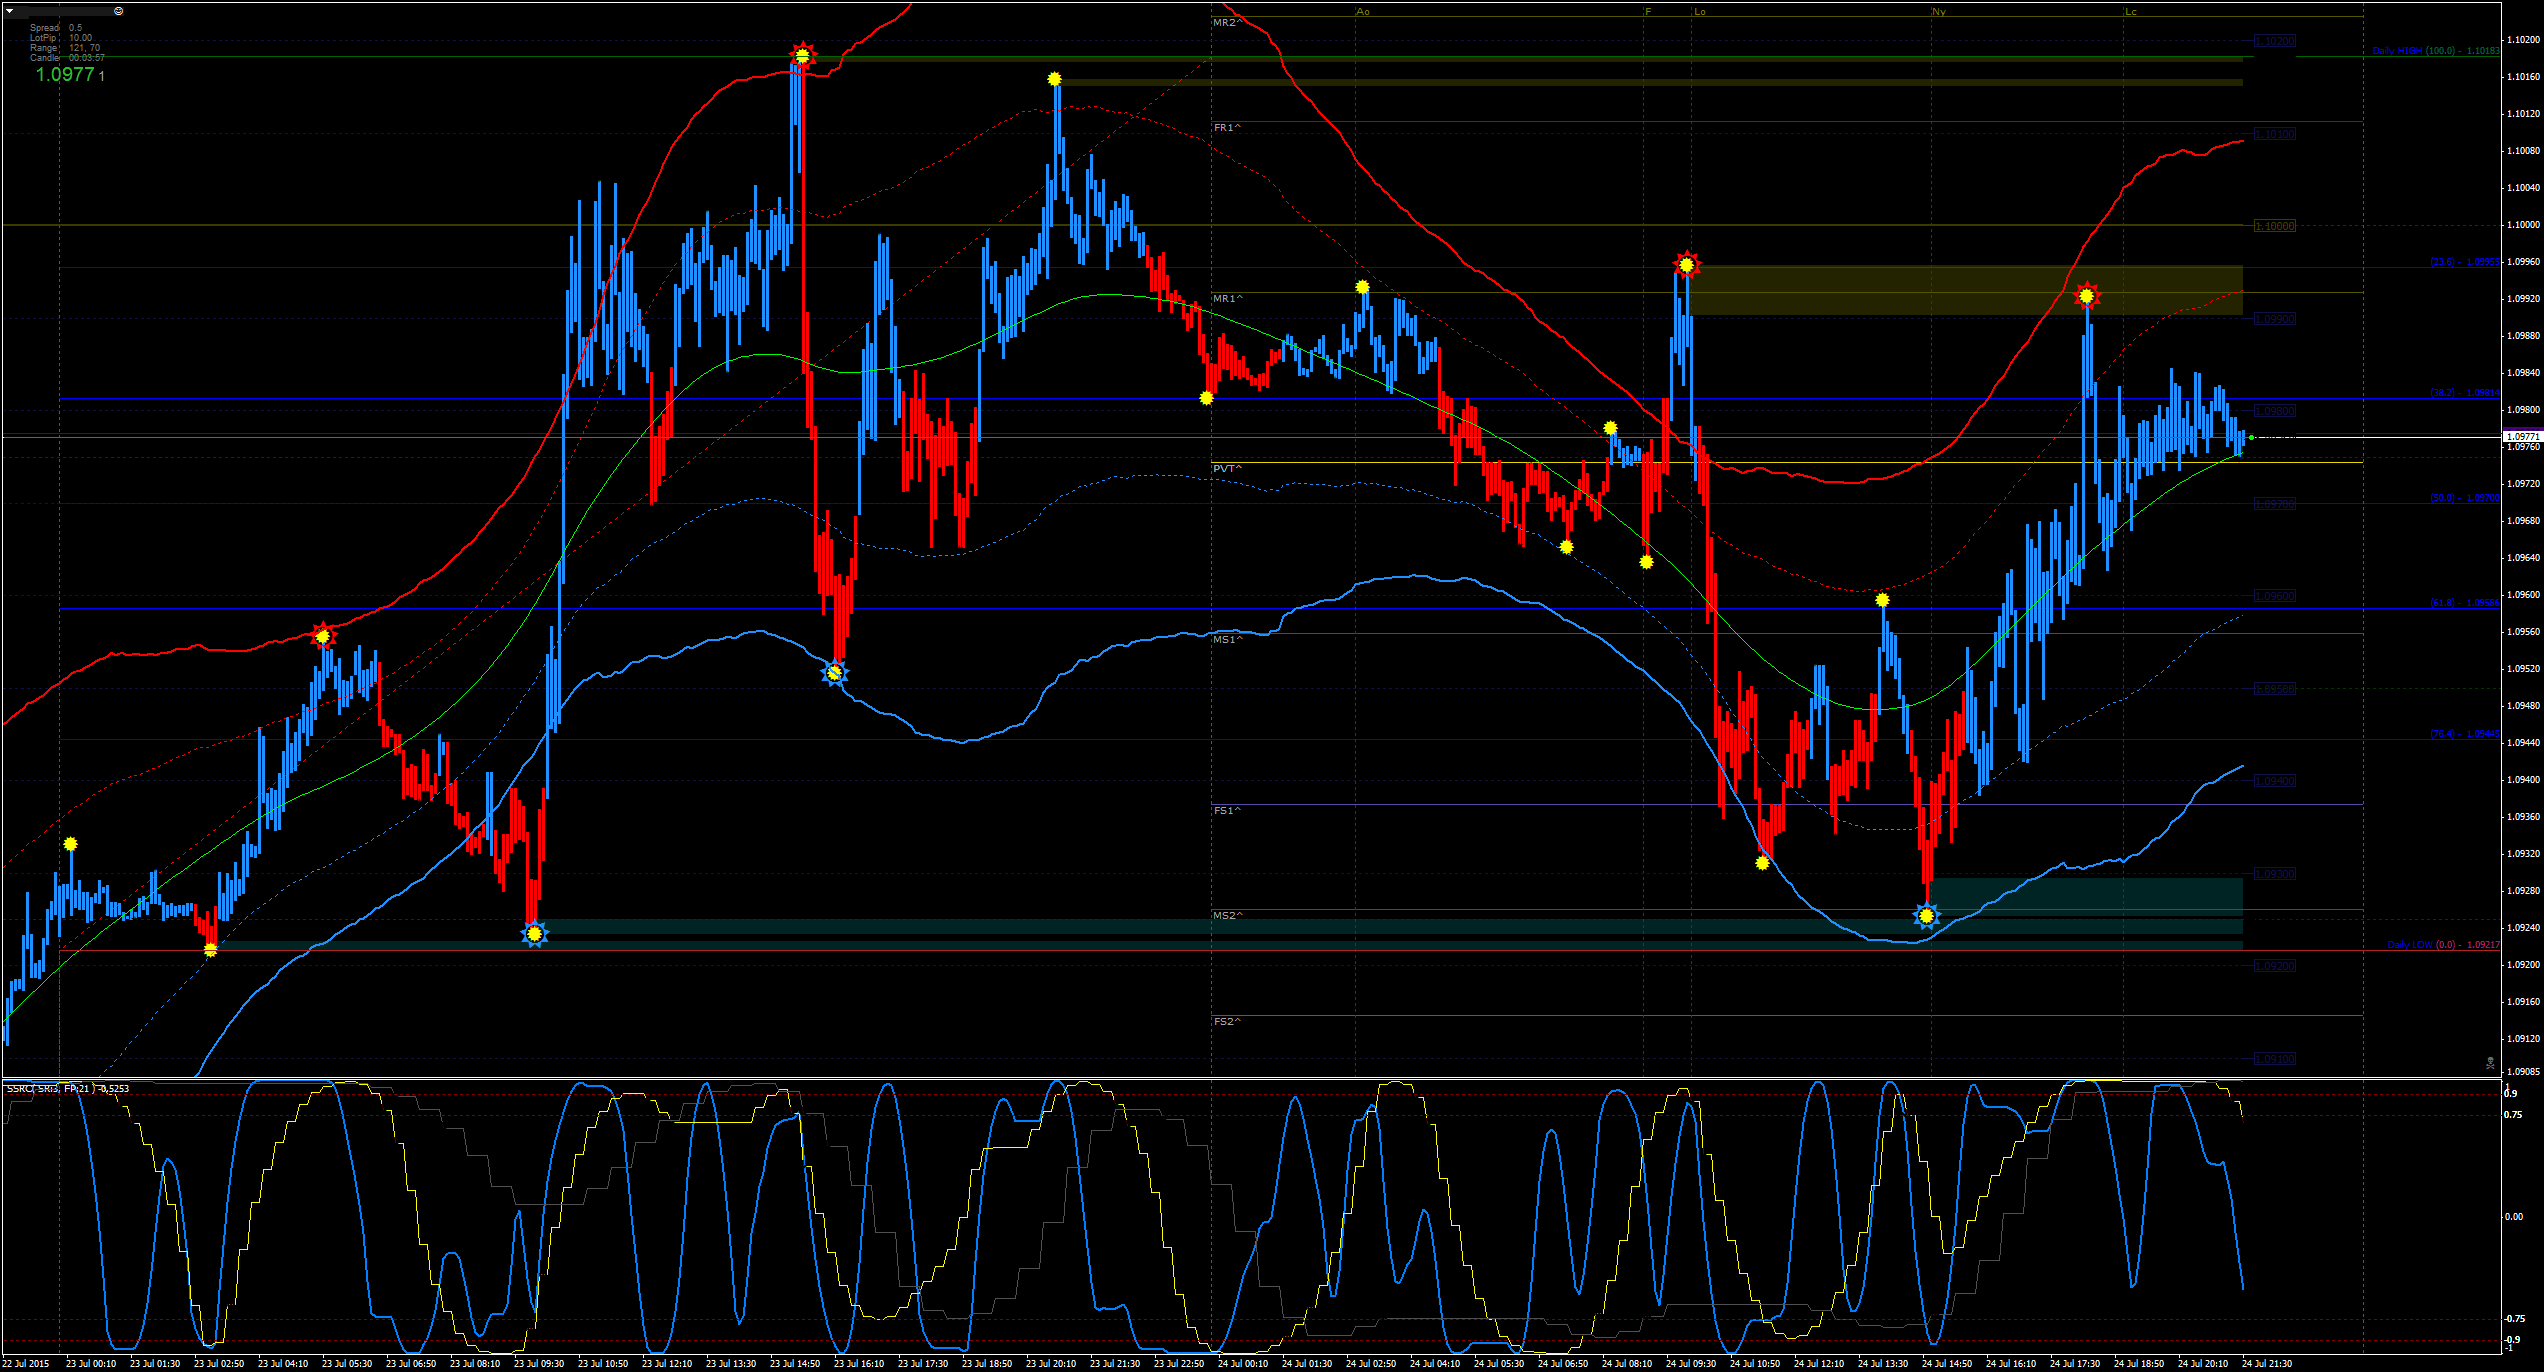Click the 'Daily HIGH (100.0) - 1.10183' label

click(2436, 51)
